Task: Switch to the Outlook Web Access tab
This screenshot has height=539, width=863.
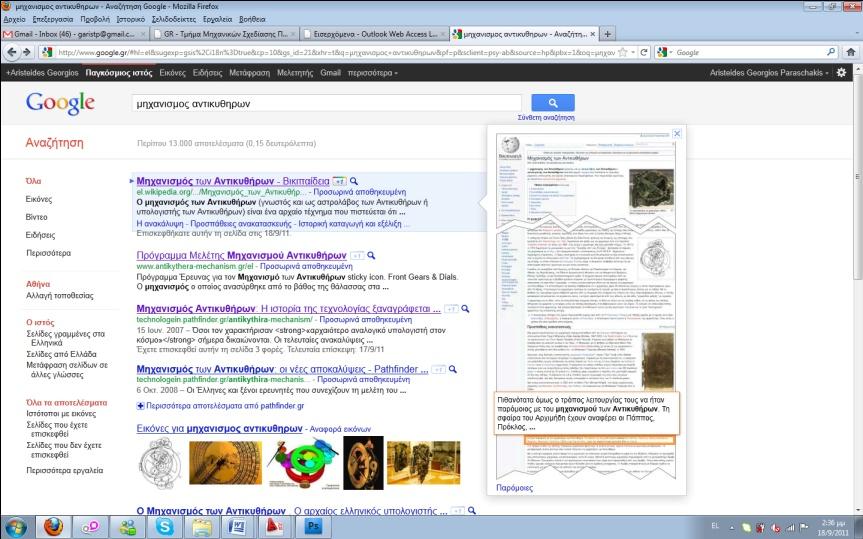Action: [375, 34]
